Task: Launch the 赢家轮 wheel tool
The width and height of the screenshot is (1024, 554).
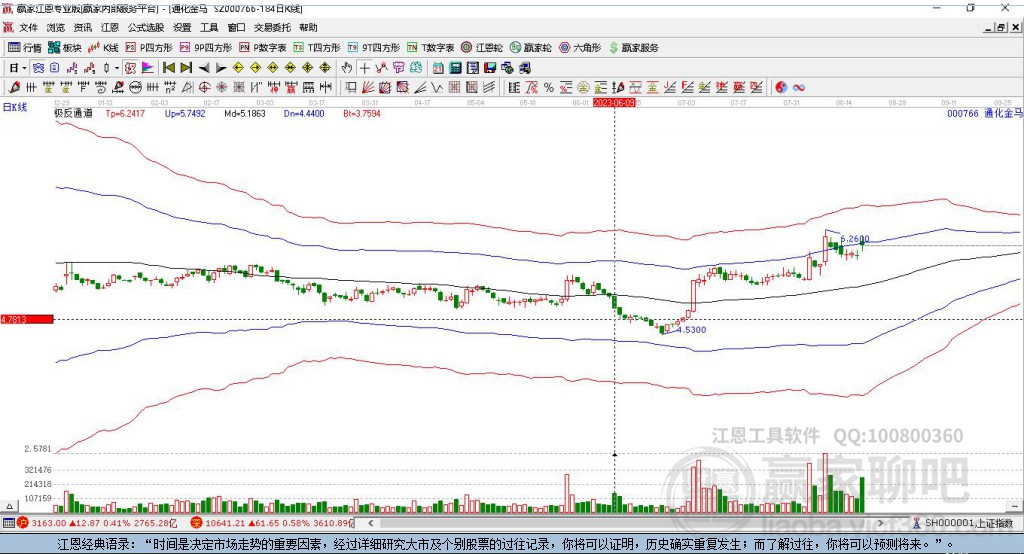Action: (x=530, y=48)
